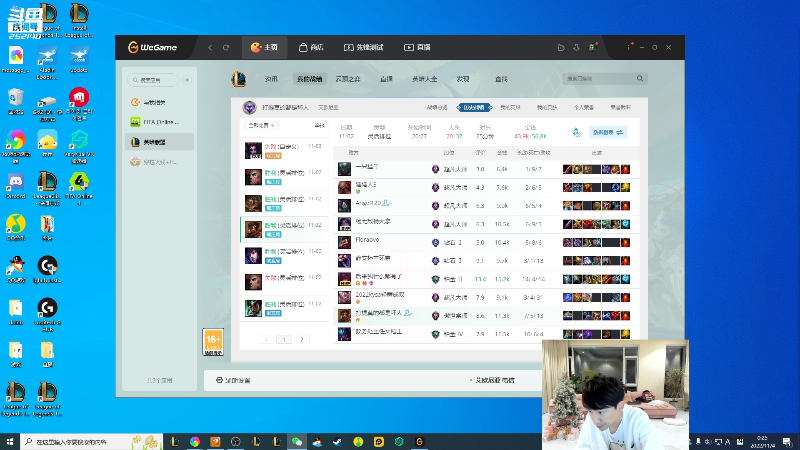
Task: Click the plus button beside the sidebar search
Action: (x=187, y=80)
